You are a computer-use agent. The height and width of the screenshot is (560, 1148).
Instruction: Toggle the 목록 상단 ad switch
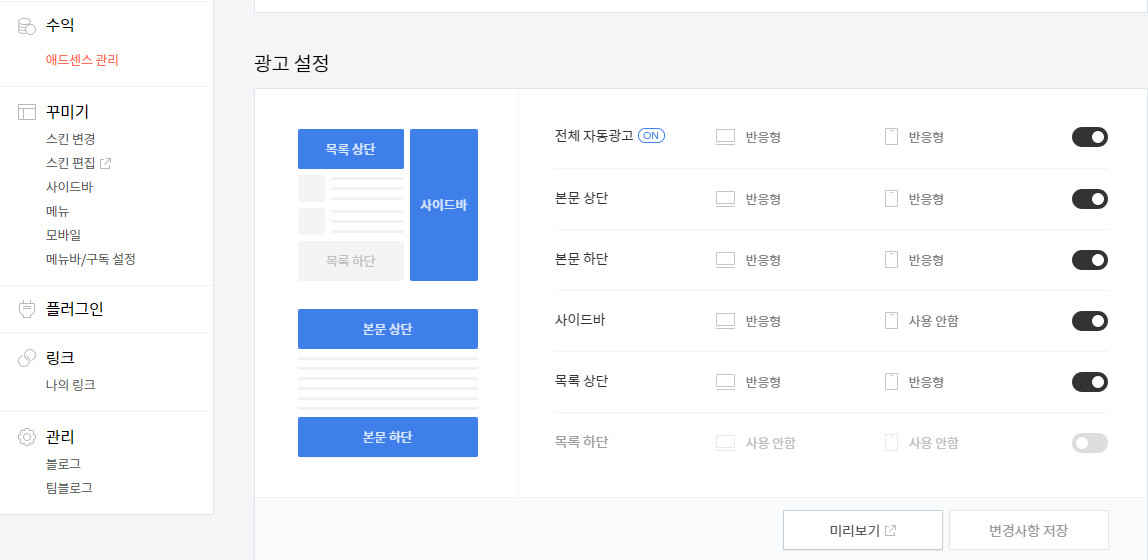(x=1089, y=381)
